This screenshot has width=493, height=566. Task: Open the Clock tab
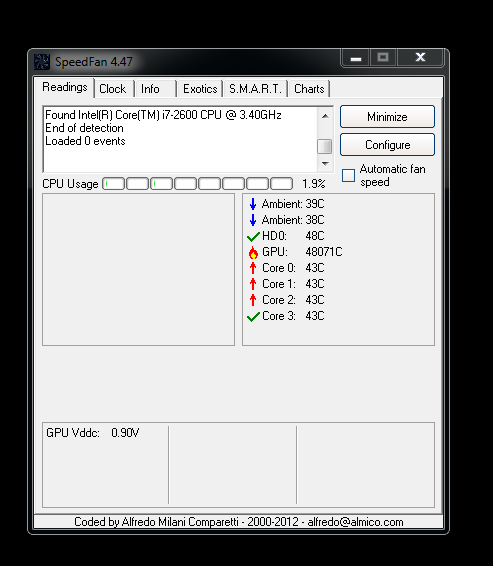113,89
